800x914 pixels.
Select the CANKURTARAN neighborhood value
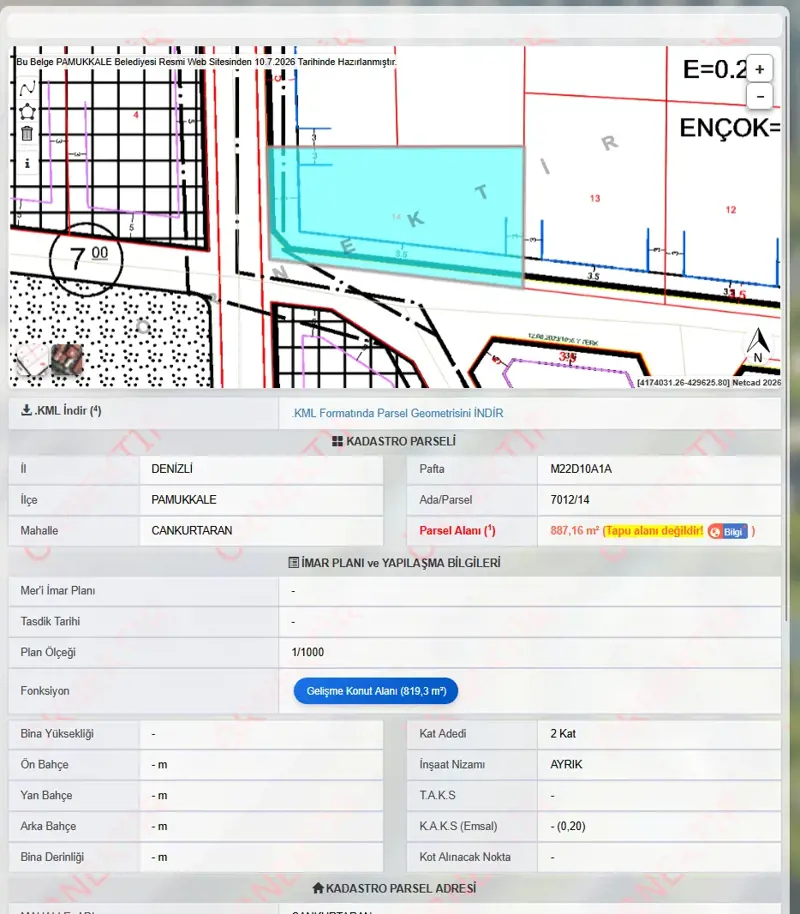point(192,531)
